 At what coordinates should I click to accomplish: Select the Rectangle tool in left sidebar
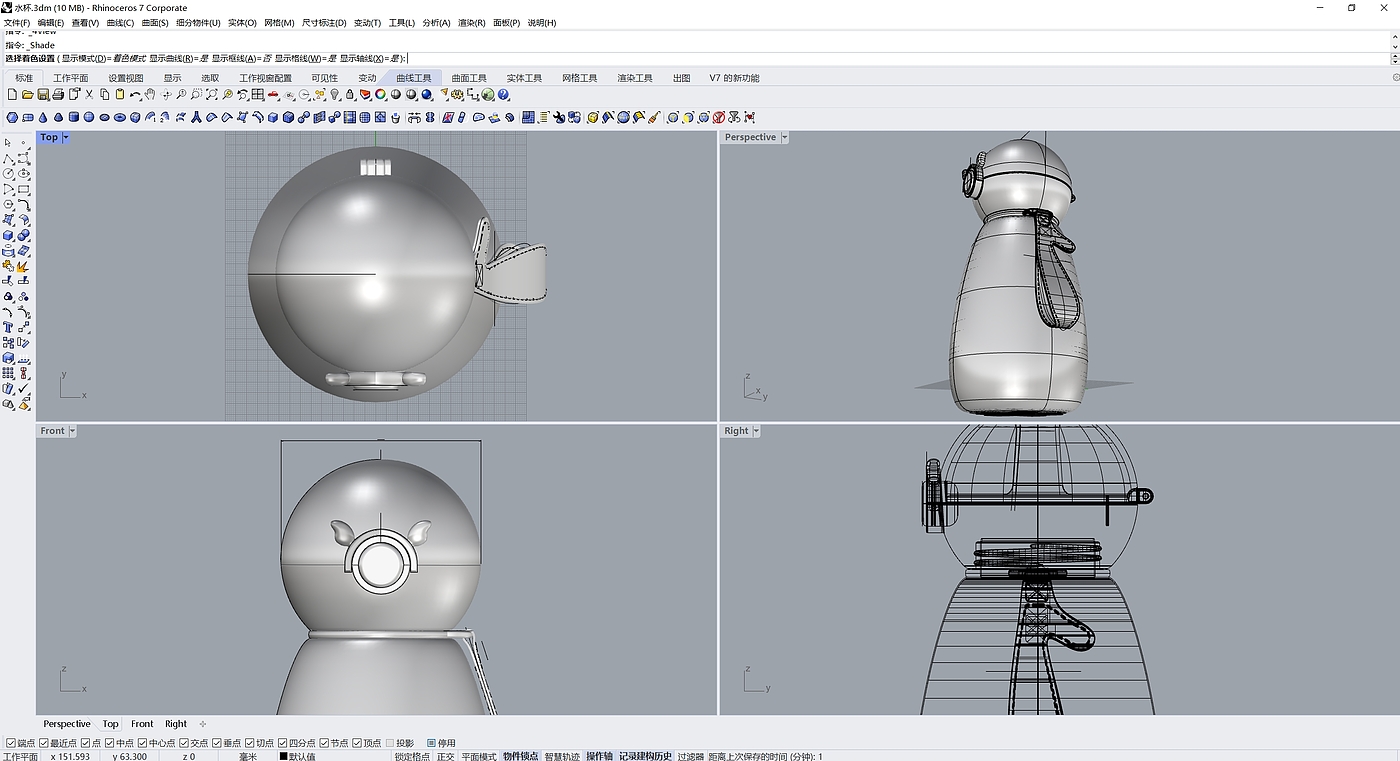(24, 189)
